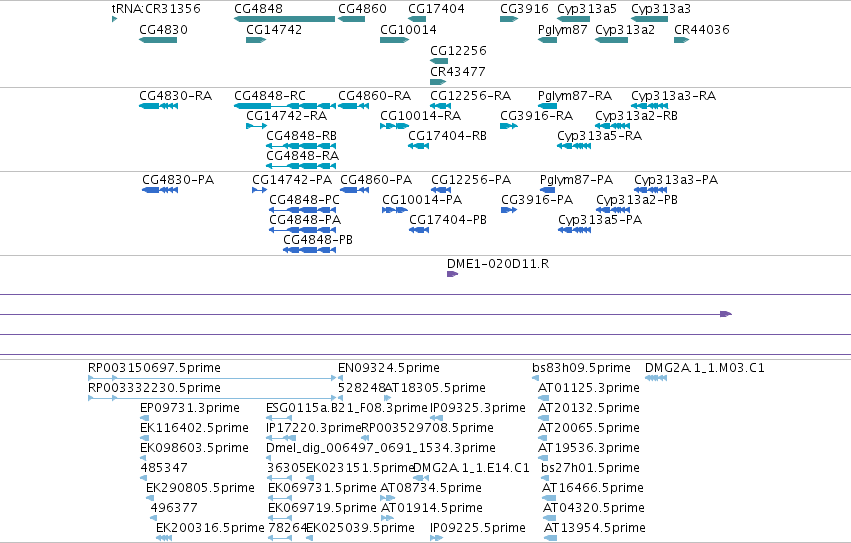Screen dimensions: 851x543
Task: Click the CG12256 gene label
Action: pos(459,50)
